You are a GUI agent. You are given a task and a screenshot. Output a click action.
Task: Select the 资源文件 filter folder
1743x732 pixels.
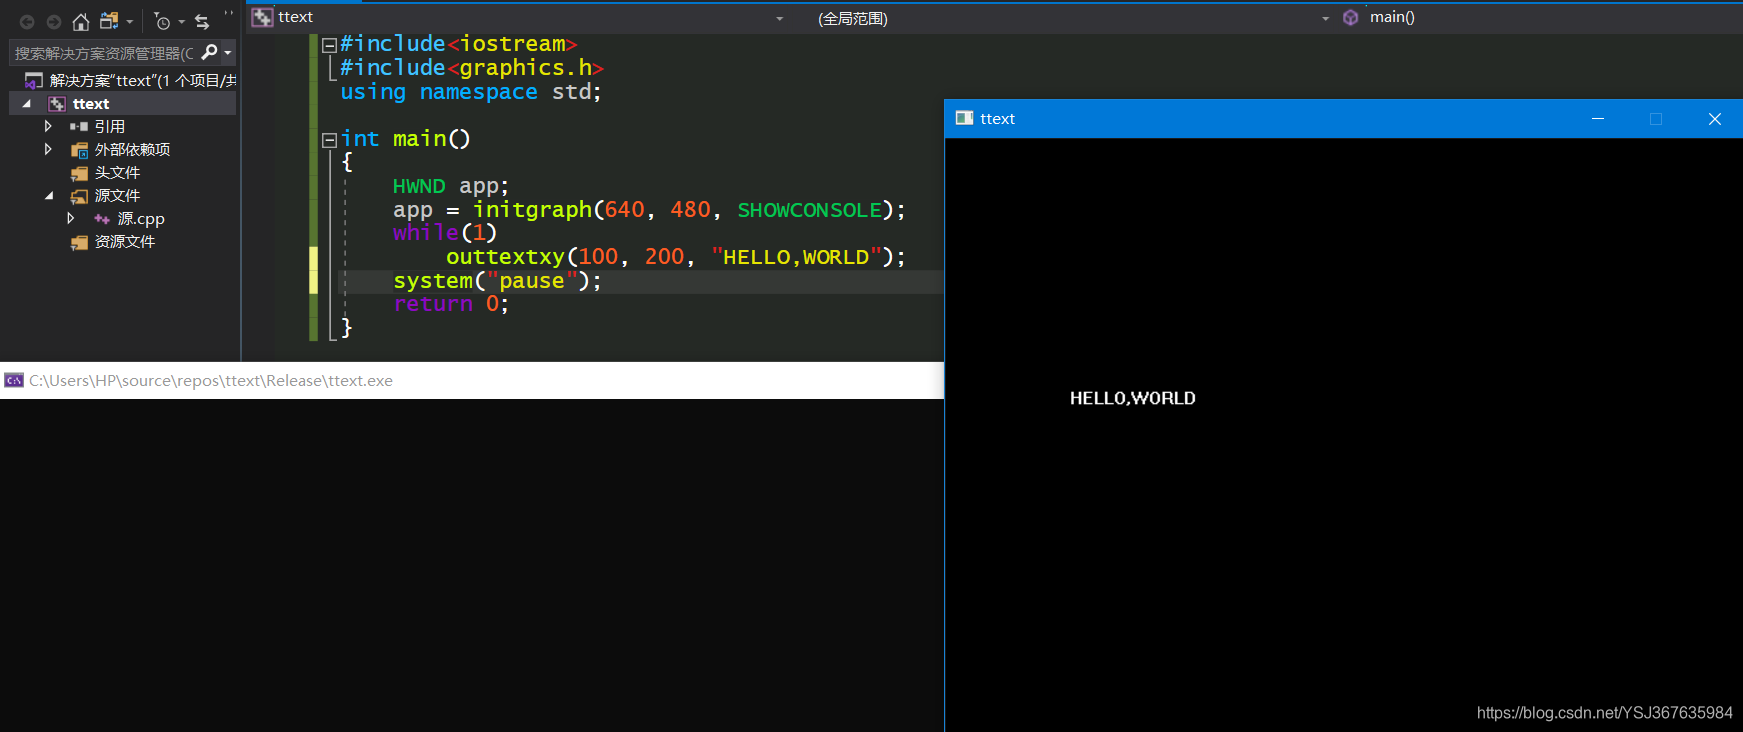tap(125, 242)
